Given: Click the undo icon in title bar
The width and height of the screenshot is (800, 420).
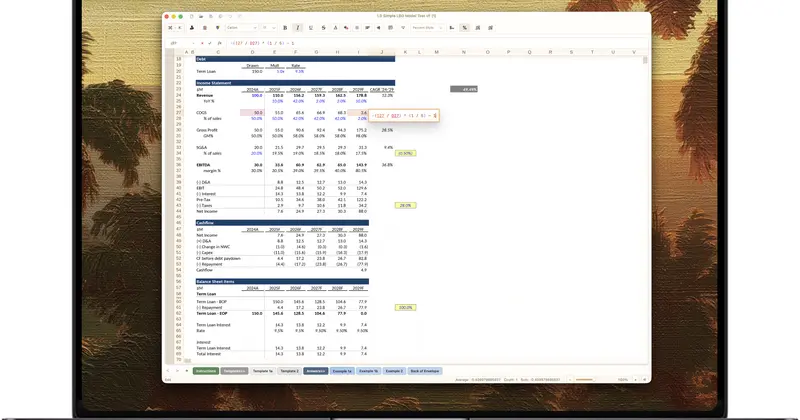Looking at the screenshot, I should [x=230, y=16].
